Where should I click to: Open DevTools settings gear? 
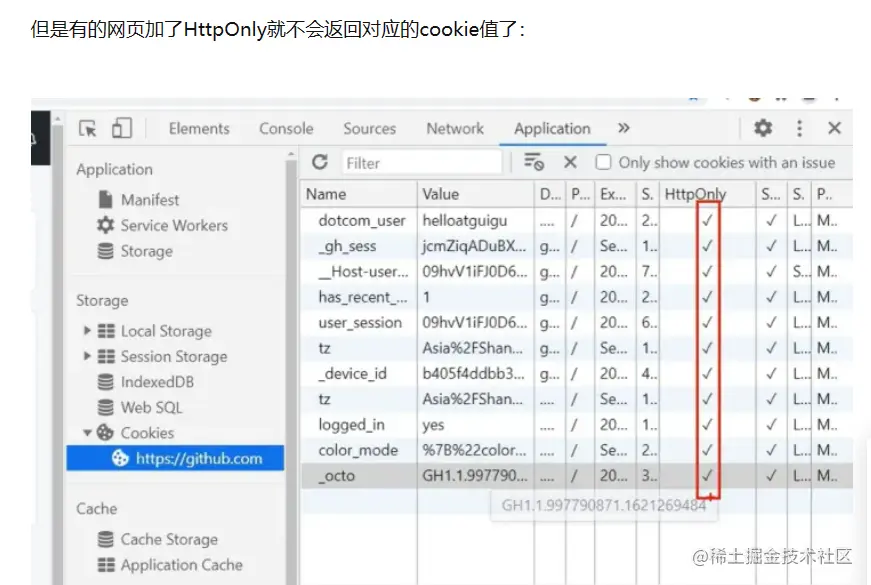pyautogui.click(x=763, y=128)
